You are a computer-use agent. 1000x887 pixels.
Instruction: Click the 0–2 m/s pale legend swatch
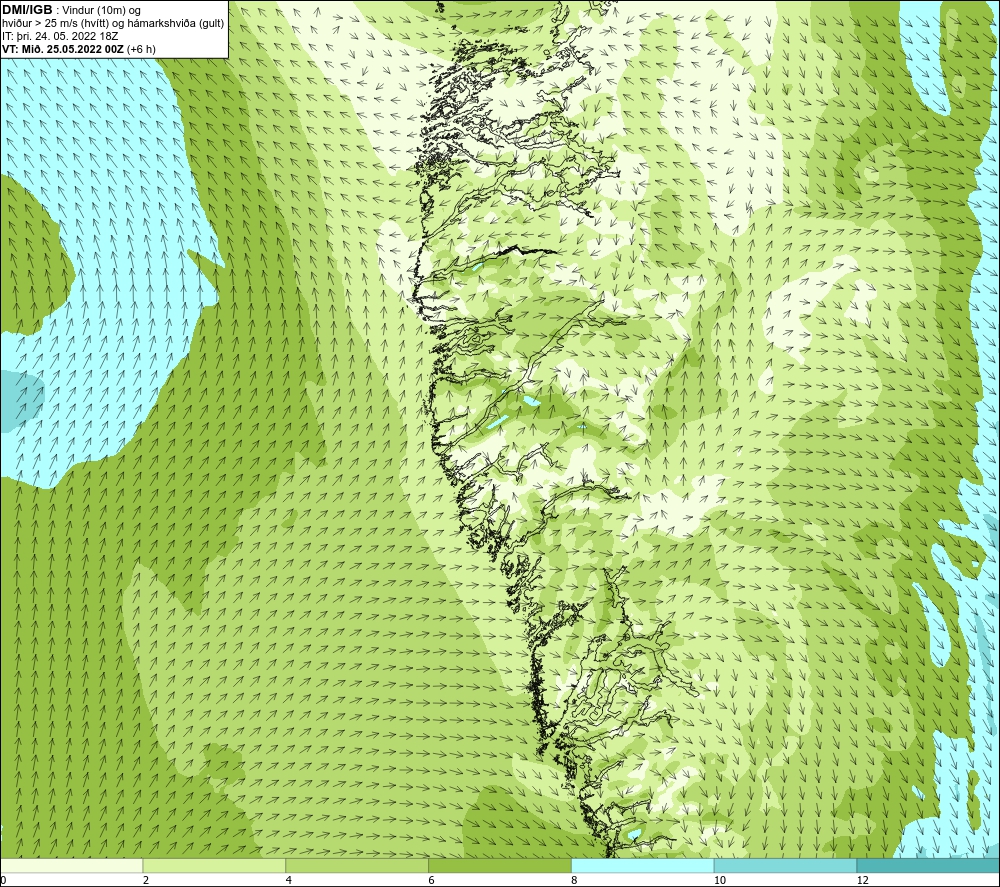click(71, 865)
